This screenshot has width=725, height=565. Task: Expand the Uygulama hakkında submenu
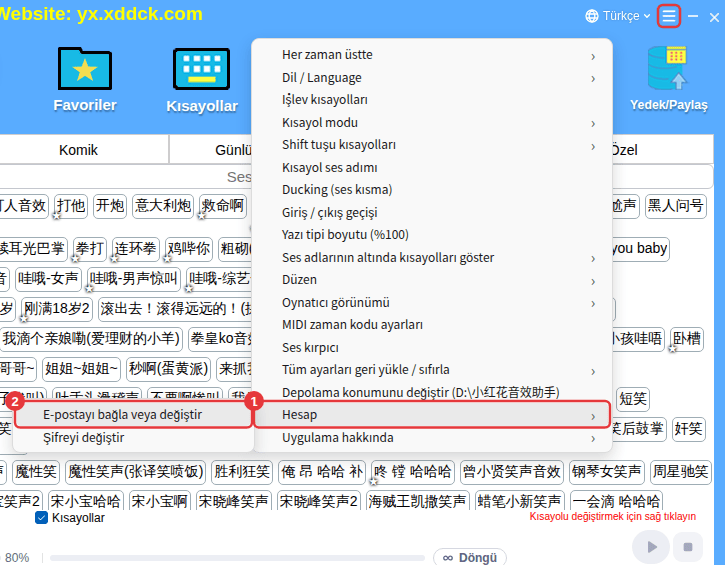tap(432, 438)
